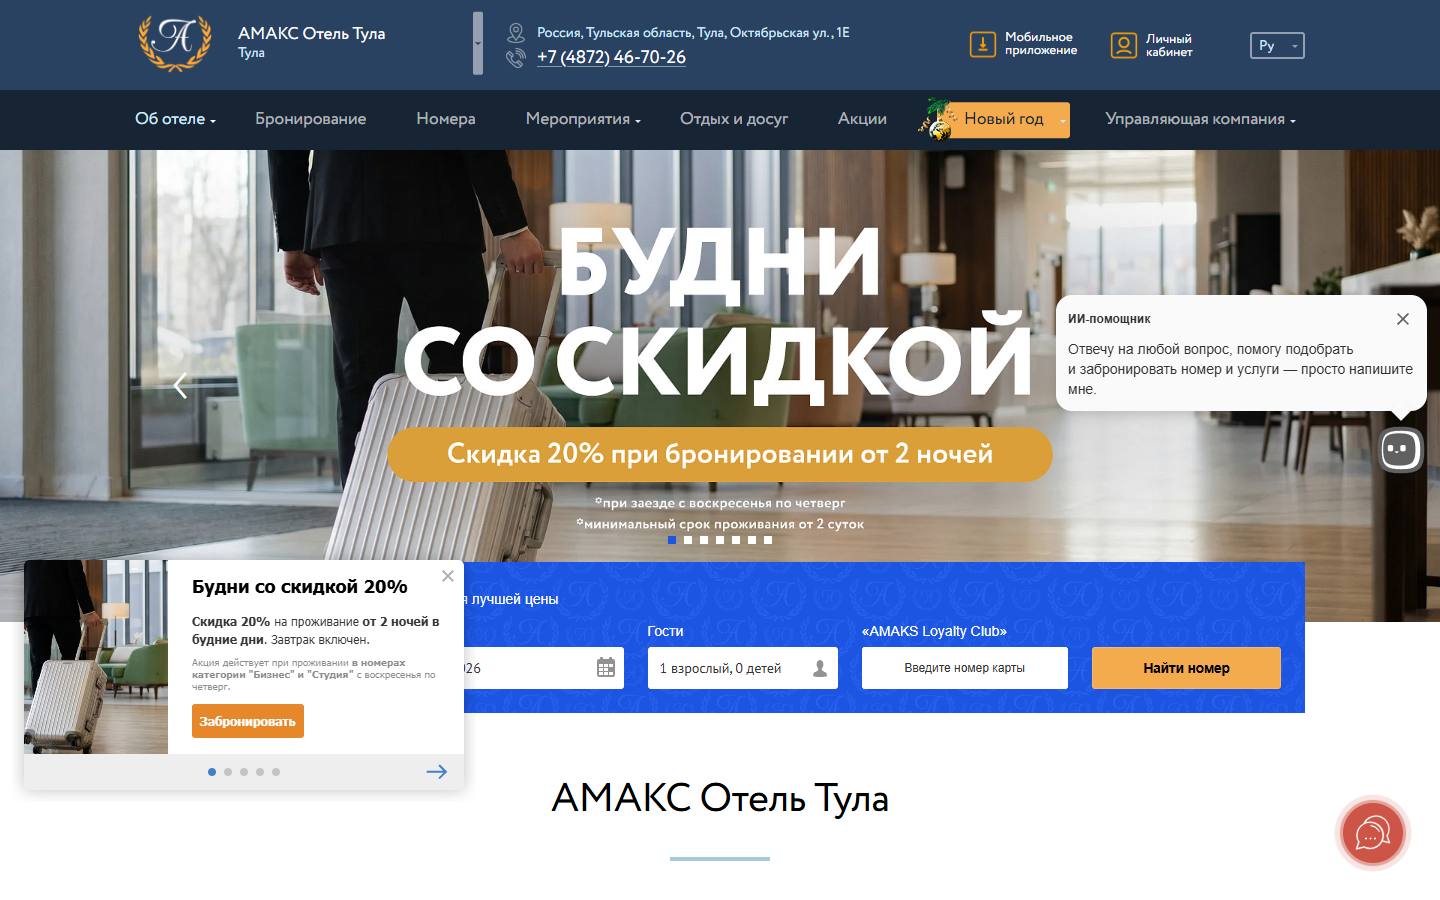1440x900 pixels.
Task: Select the last hero slider dot
Action: tap(768, 540)
